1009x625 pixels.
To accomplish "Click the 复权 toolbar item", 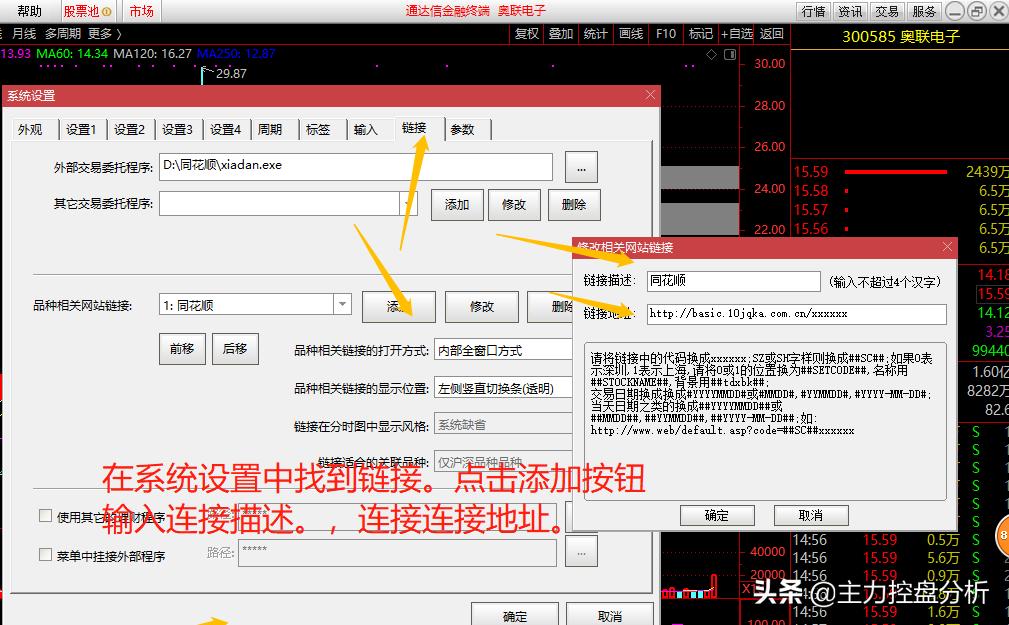I will click(x=526, y=33).
